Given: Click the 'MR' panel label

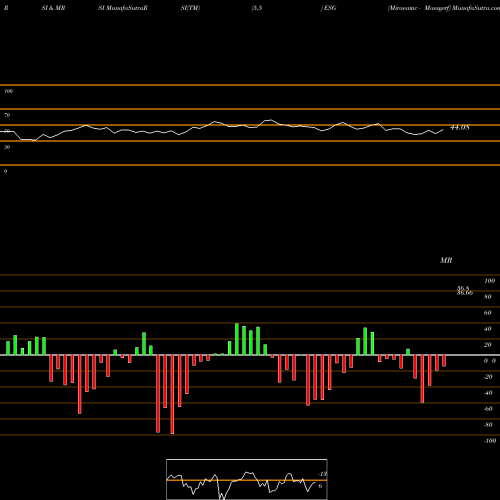Looking at the screenshot, I should coord(446,260).
